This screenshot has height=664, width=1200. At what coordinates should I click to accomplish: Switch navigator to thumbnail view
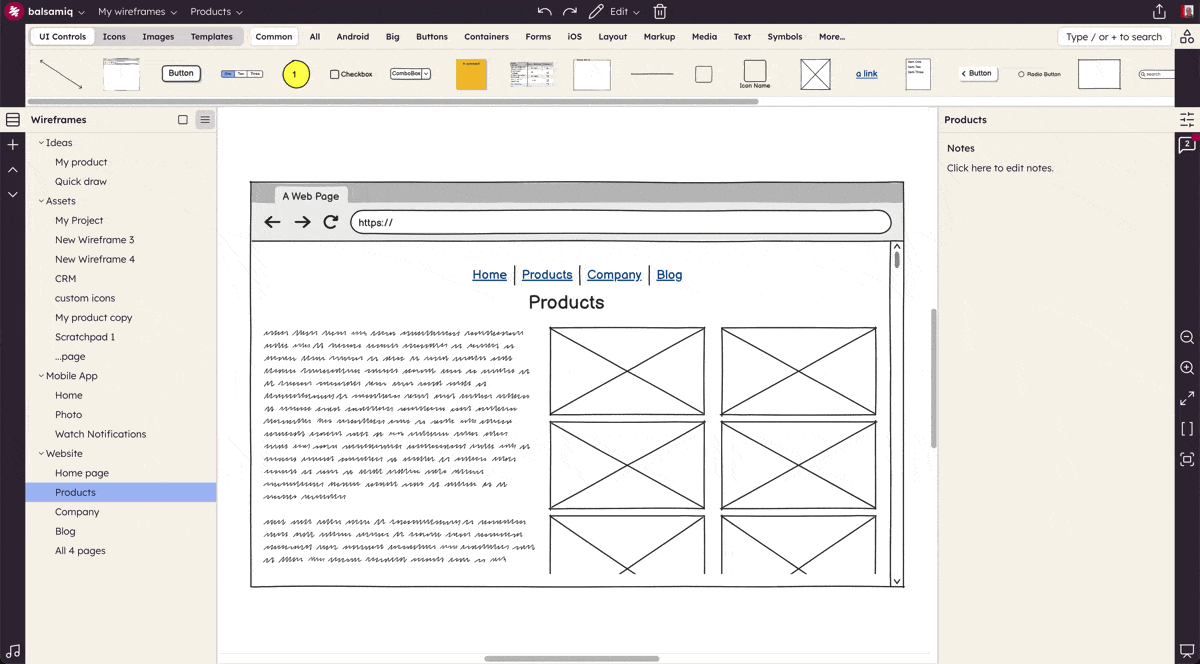coord(183,120)
